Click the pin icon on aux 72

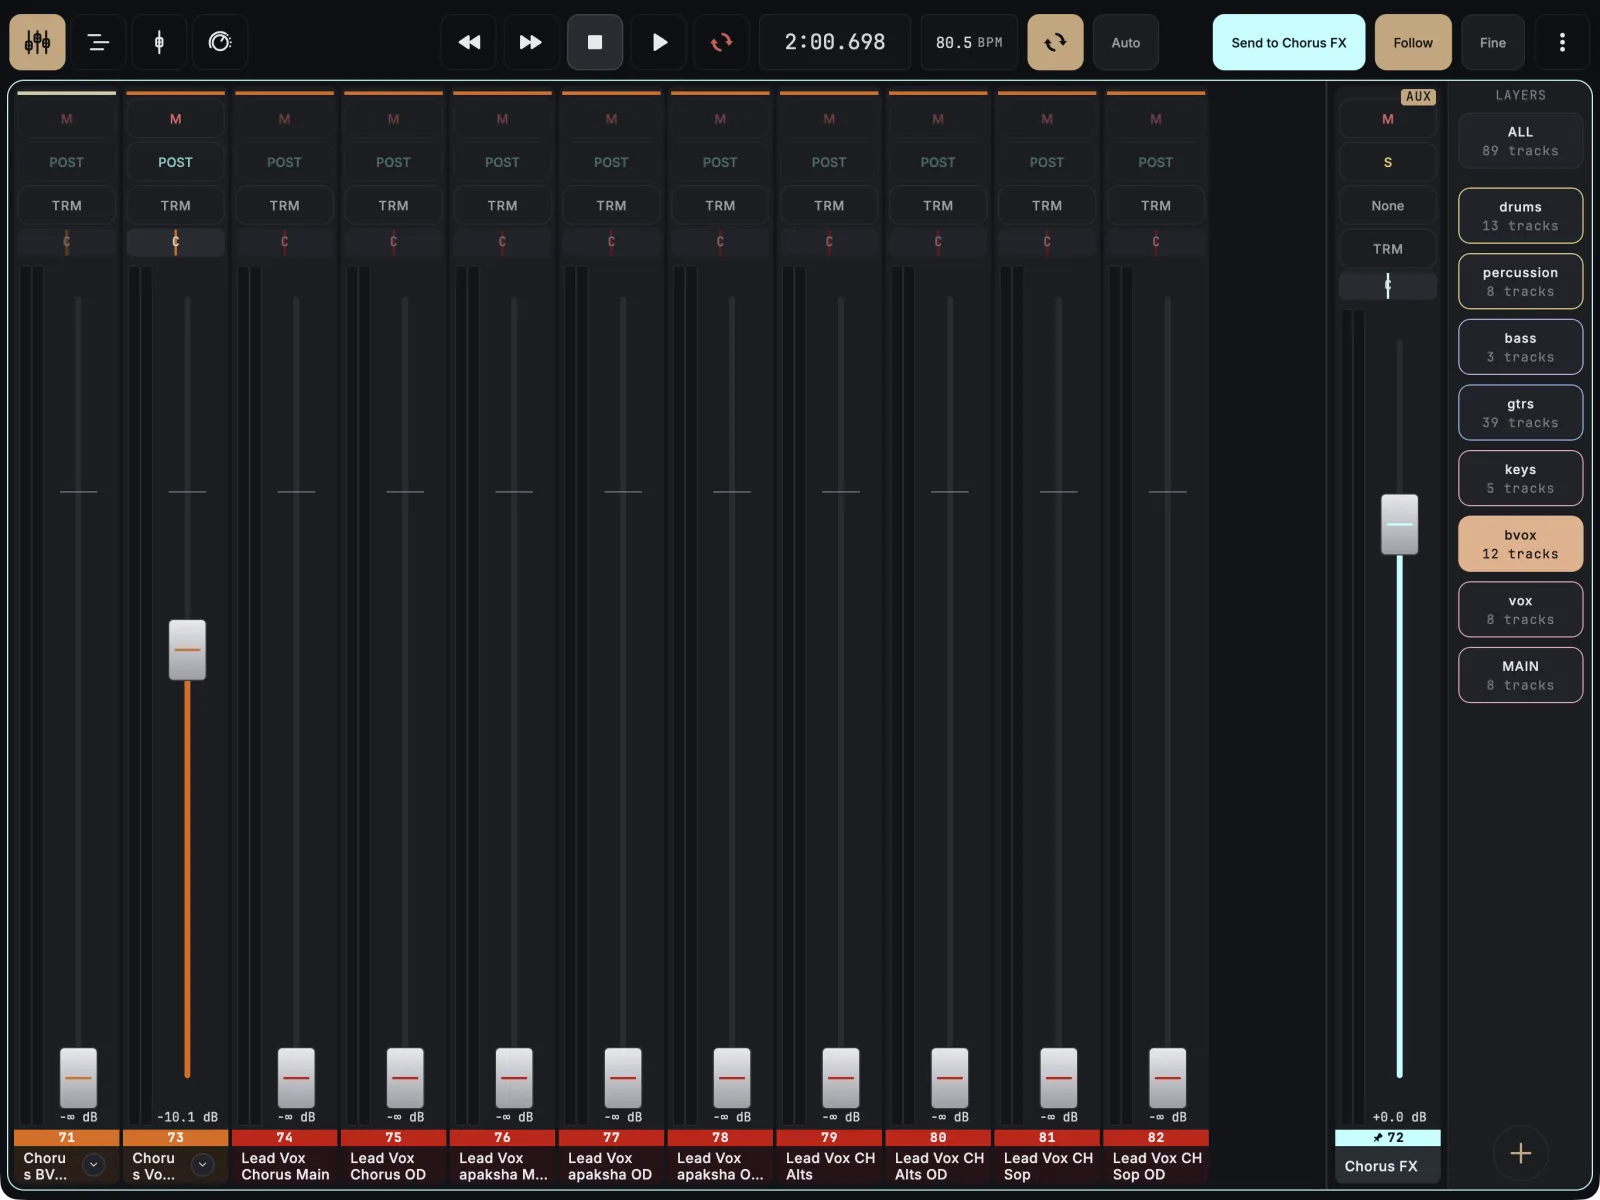click(1378, 1138)
